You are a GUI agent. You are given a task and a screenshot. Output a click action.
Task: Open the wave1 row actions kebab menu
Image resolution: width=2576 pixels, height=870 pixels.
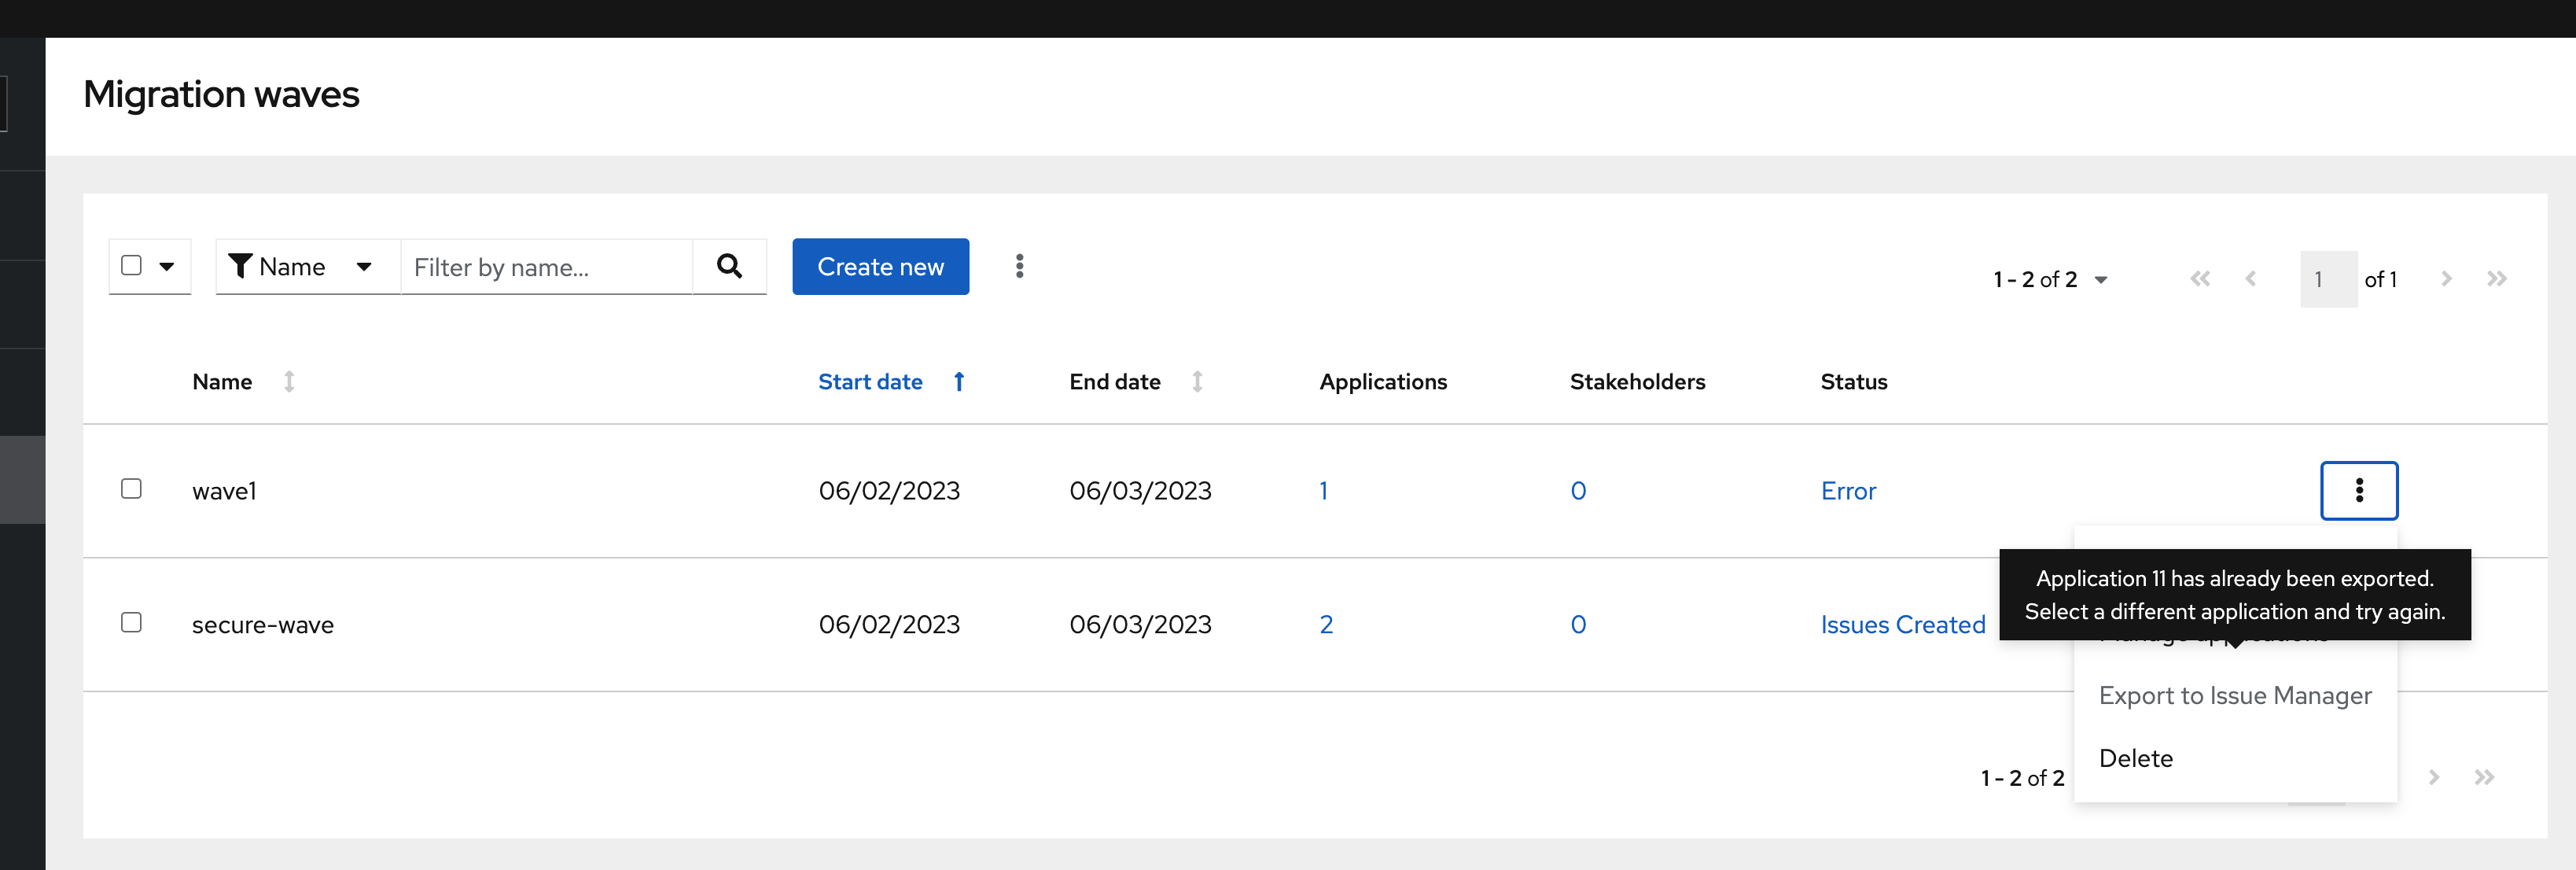[x=2359, y=491]
